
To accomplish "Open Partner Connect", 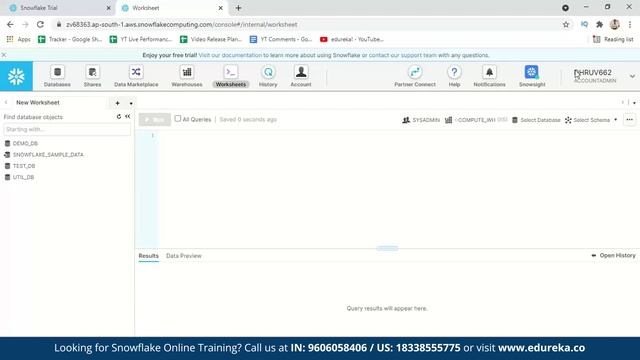I will pyautogui.click(x=415, y=76).
